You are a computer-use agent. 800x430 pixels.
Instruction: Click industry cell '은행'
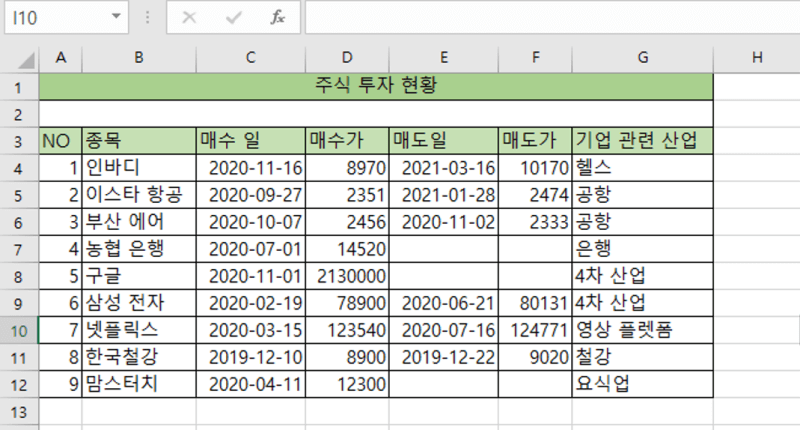click(x=643, y=249)
